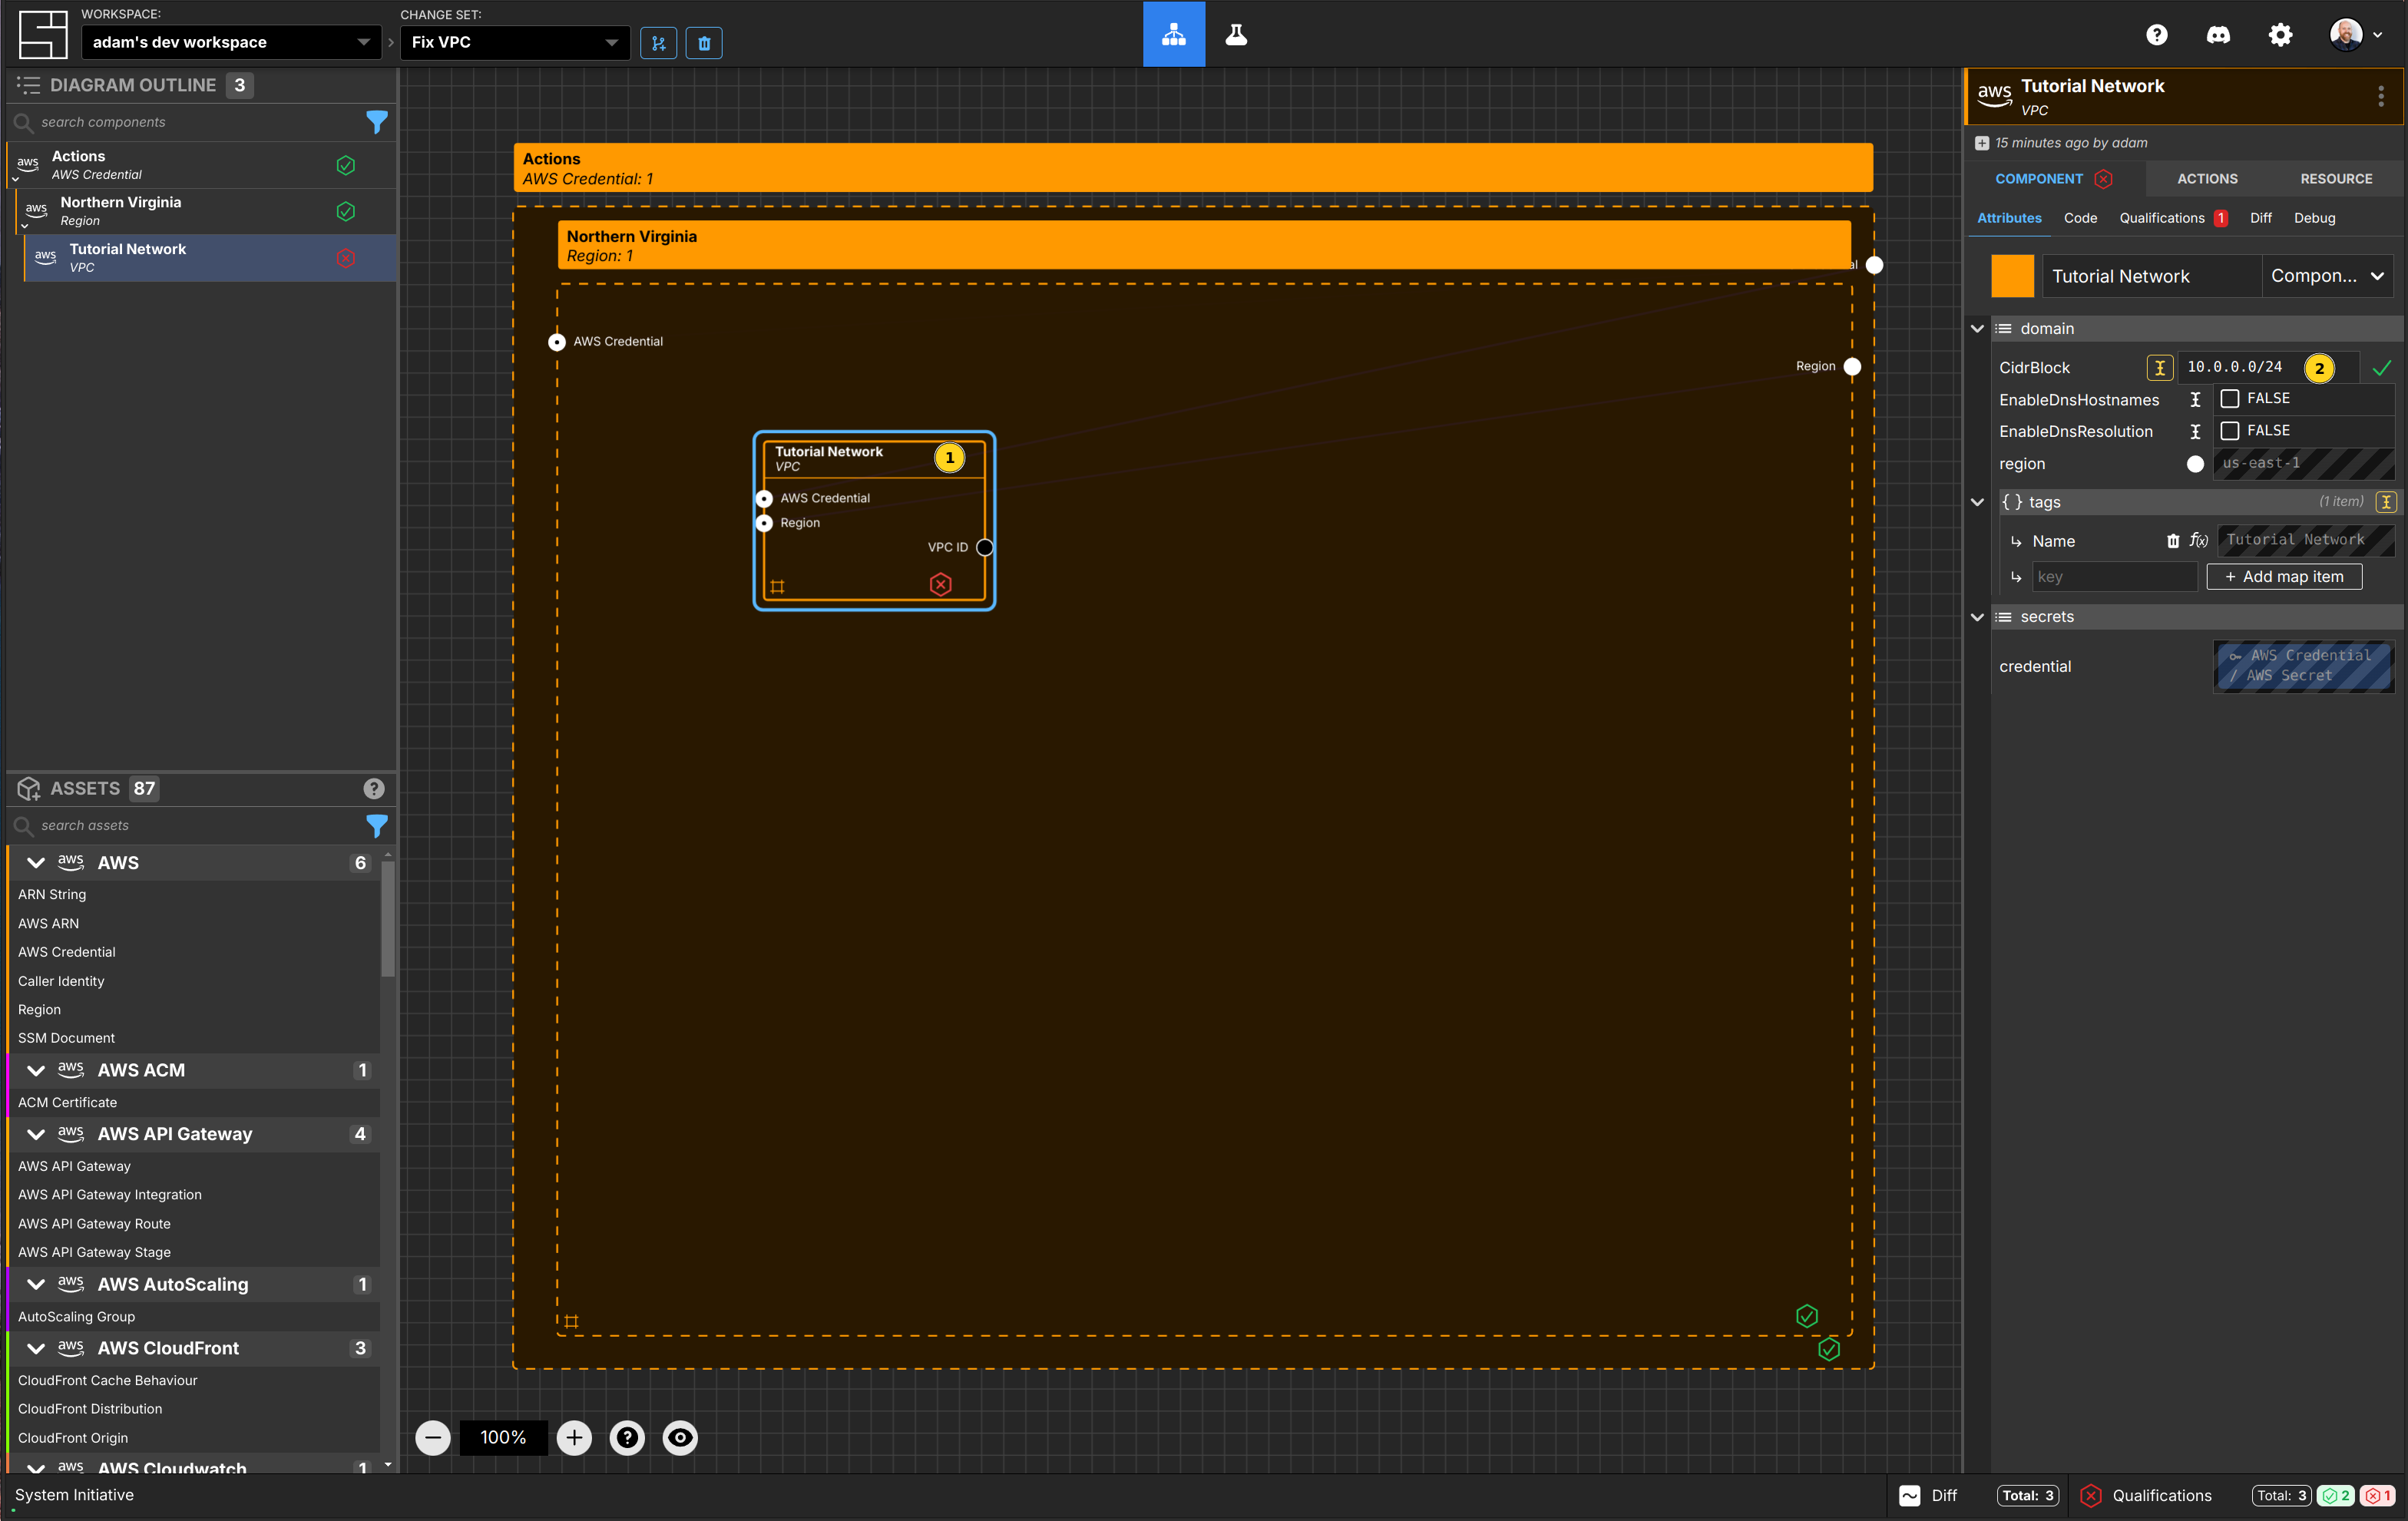Image resolution: width=2408 pixels, height=1521 pixels.
Task: Click the Region input socket on VPC node
Action: coord(764,523)
